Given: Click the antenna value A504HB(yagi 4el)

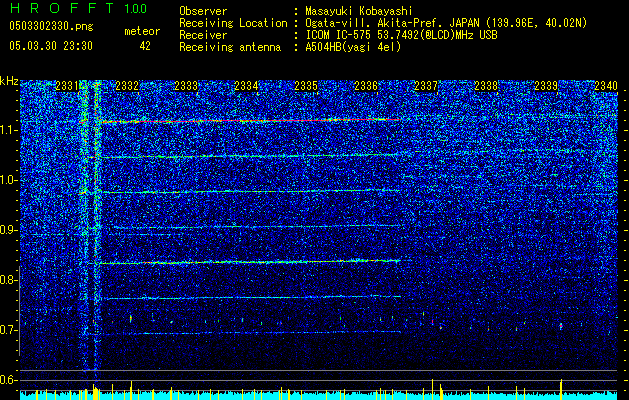Looking at the screenshot, I should [x=353, y=47].
